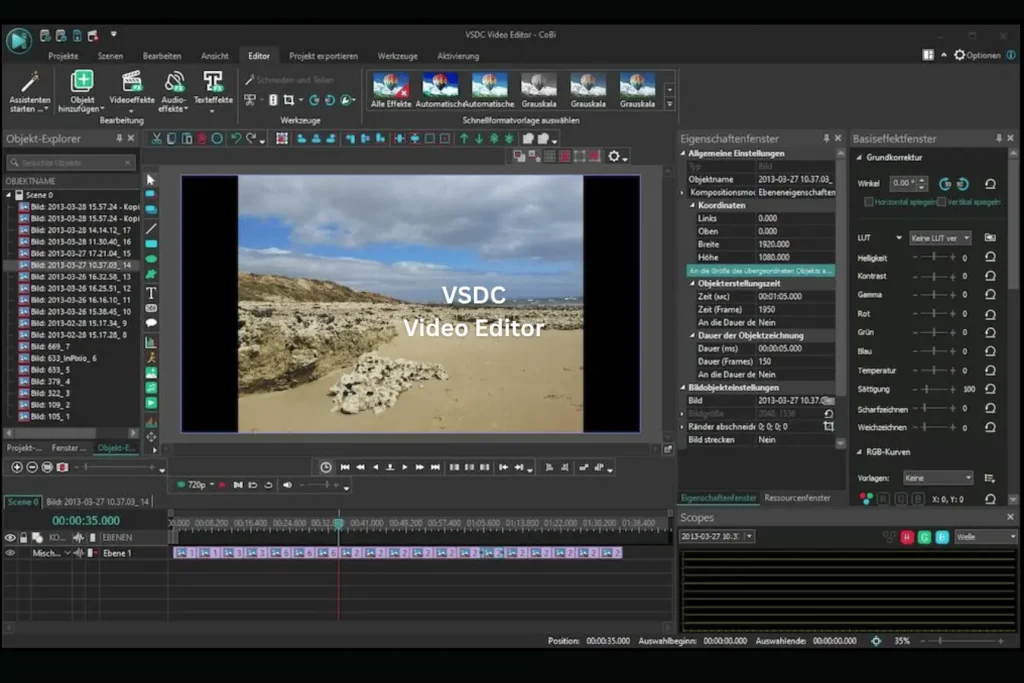1024x683 pixels.
Task: Click the zoom-out minus icon on timeline
Action: coord(32,468)
